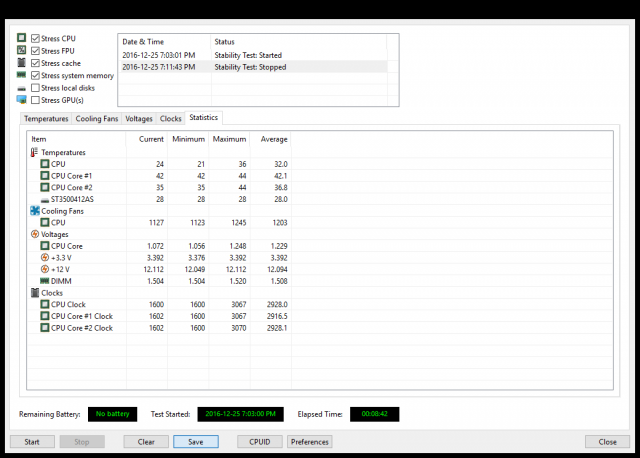
Task: Click the Average column header
Action: pyautogui.click(x=274, y=139)
